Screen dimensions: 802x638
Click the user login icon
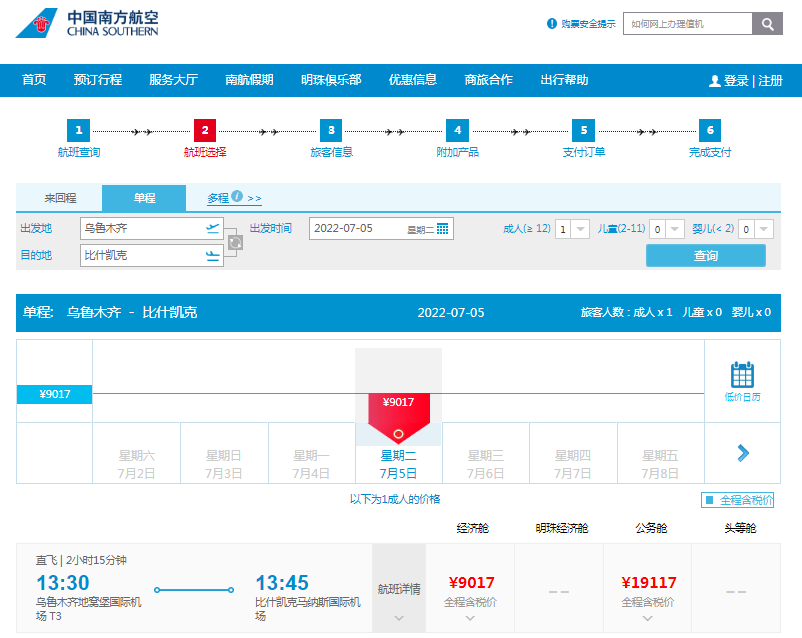coord(714,81)
